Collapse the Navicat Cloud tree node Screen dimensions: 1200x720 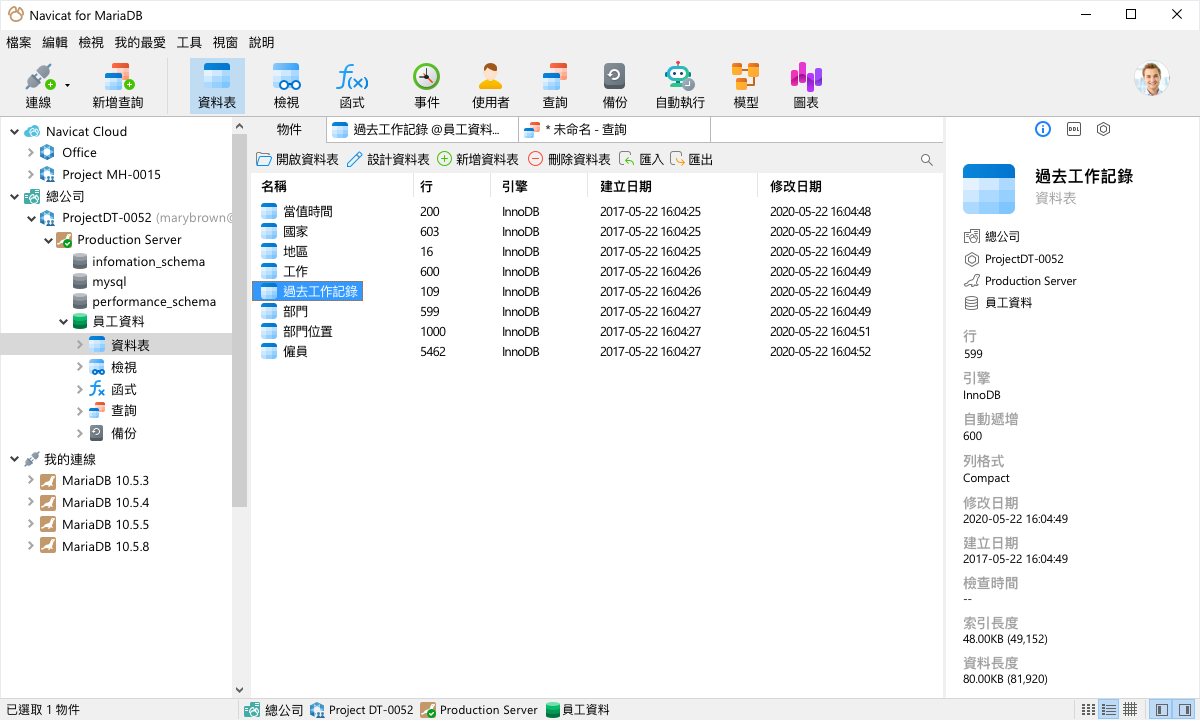pyautogui.click(x=14, y=131)
